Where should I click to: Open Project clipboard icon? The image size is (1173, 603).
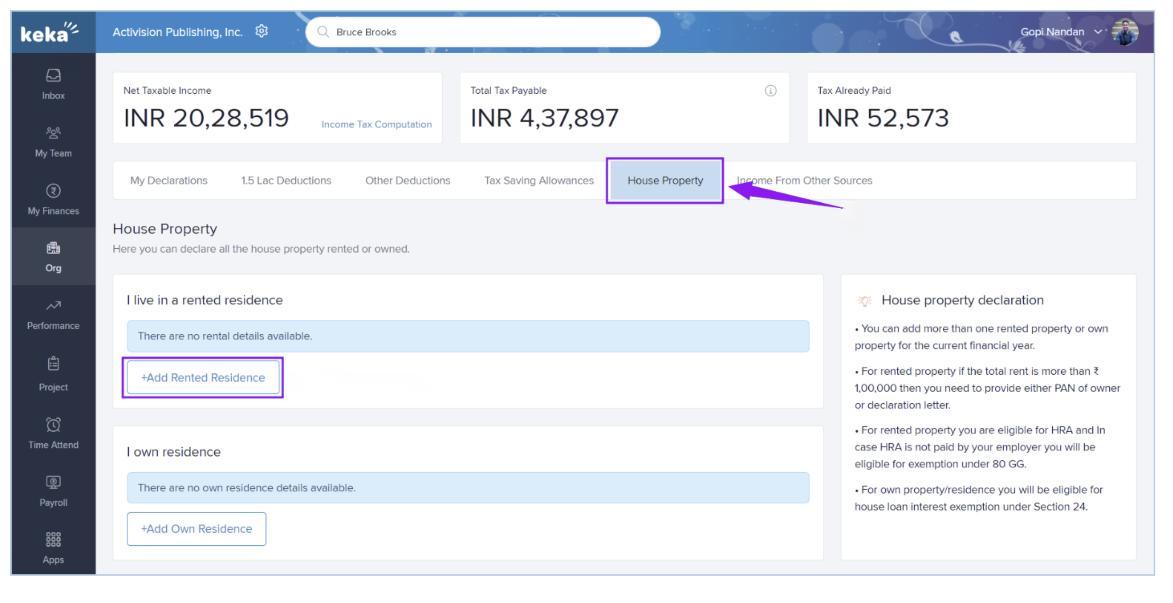click(x=53, y=365)
